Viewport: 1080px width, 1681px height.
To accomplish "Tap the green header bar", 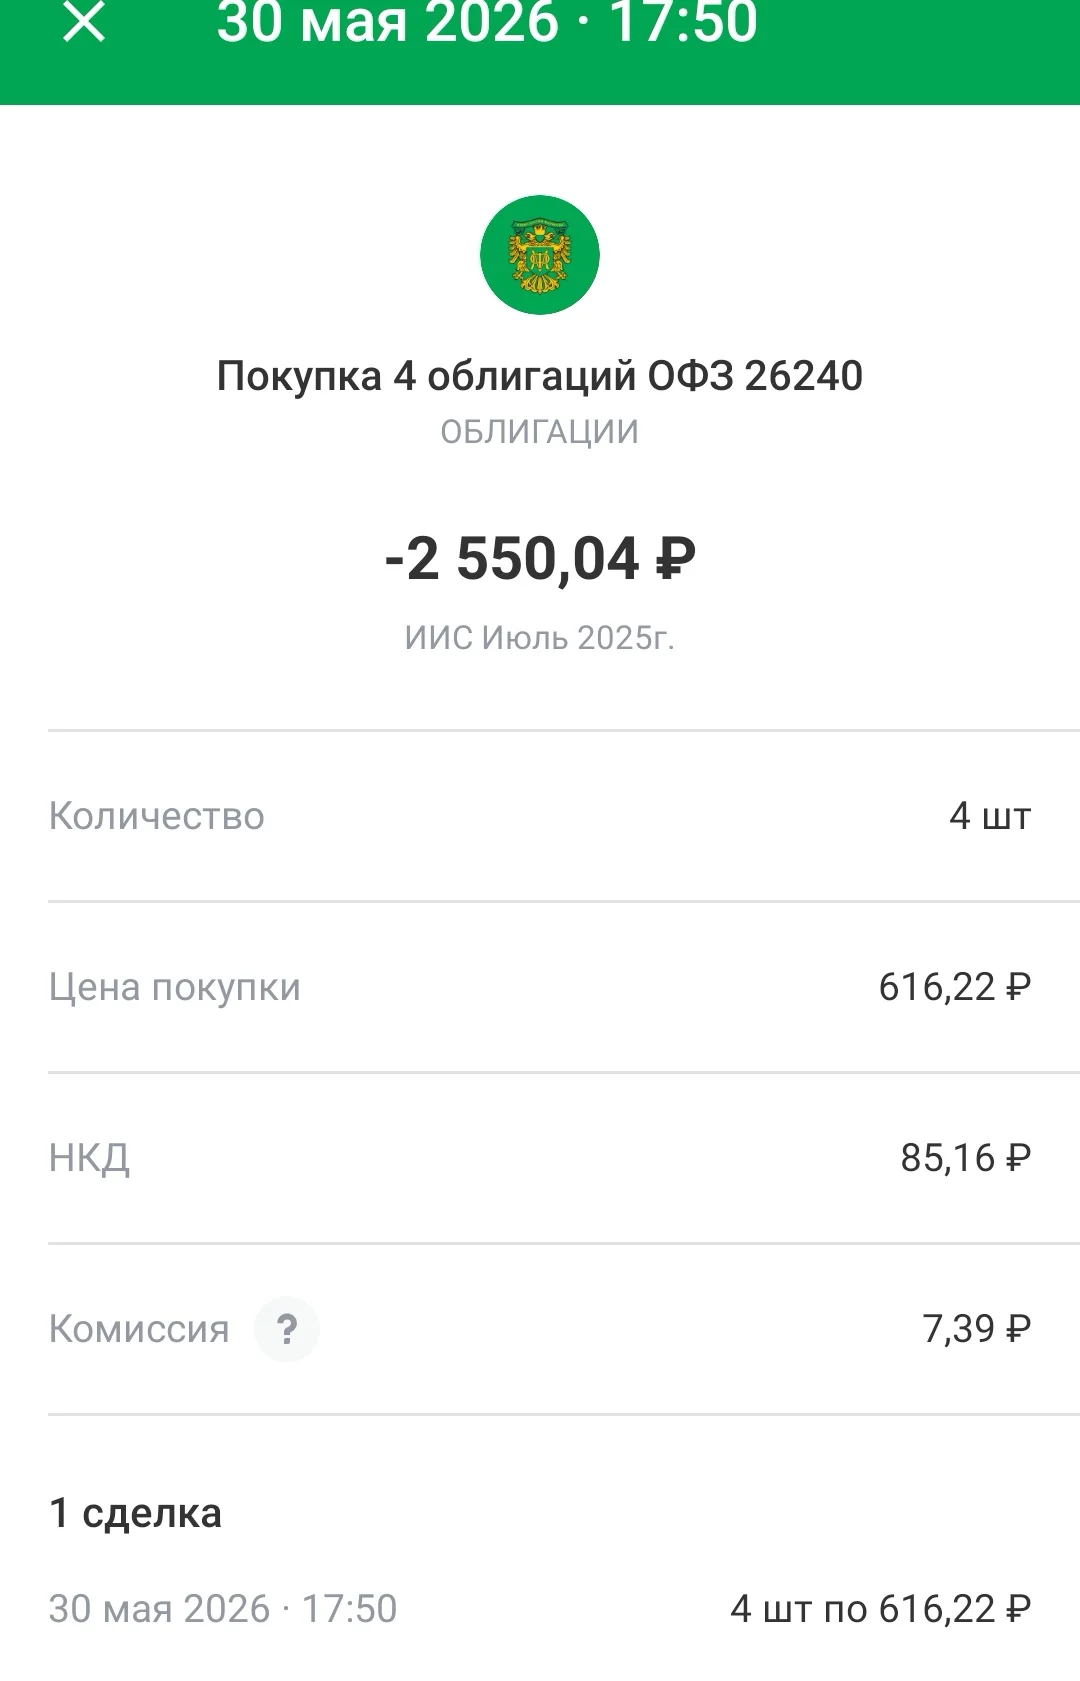I will click(540, 52).
